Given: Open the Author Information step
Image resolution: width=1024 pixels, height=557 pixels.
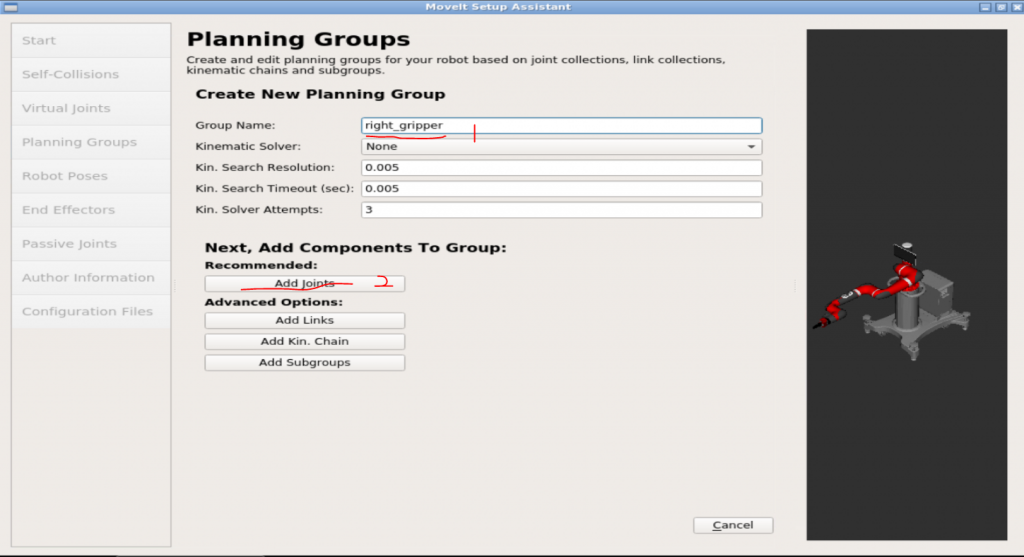Looking at the screenshot, I should 90,278.
